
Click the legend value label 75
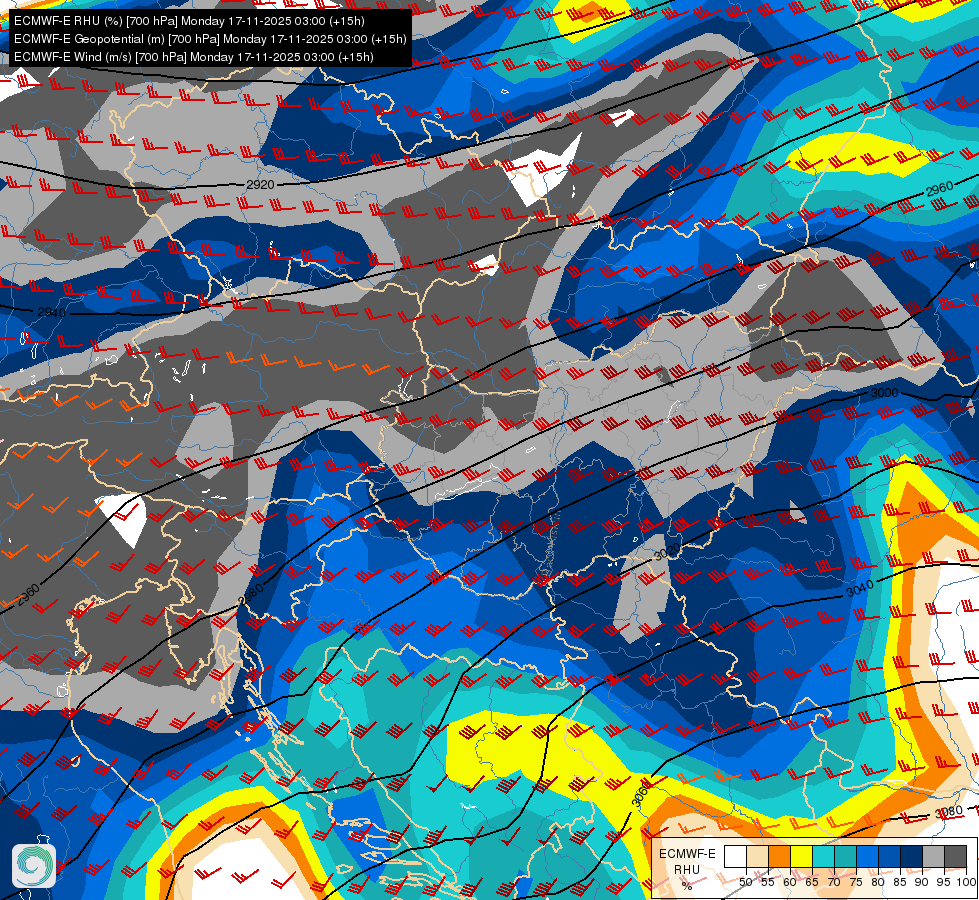click(856, 882)
